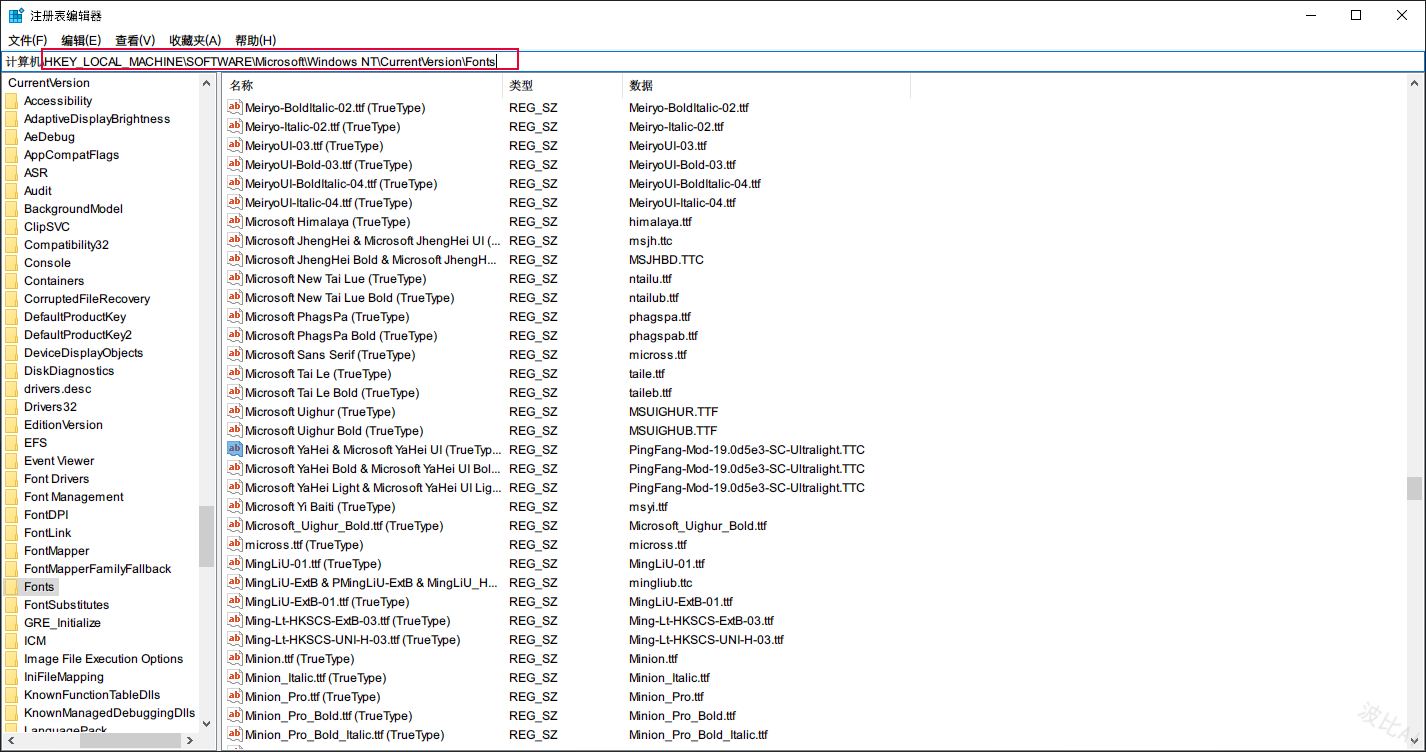Click the himalaya.ttf data cell
Image resolution: width=1426 pixels, height=752 pixels.
coord(660,222)
